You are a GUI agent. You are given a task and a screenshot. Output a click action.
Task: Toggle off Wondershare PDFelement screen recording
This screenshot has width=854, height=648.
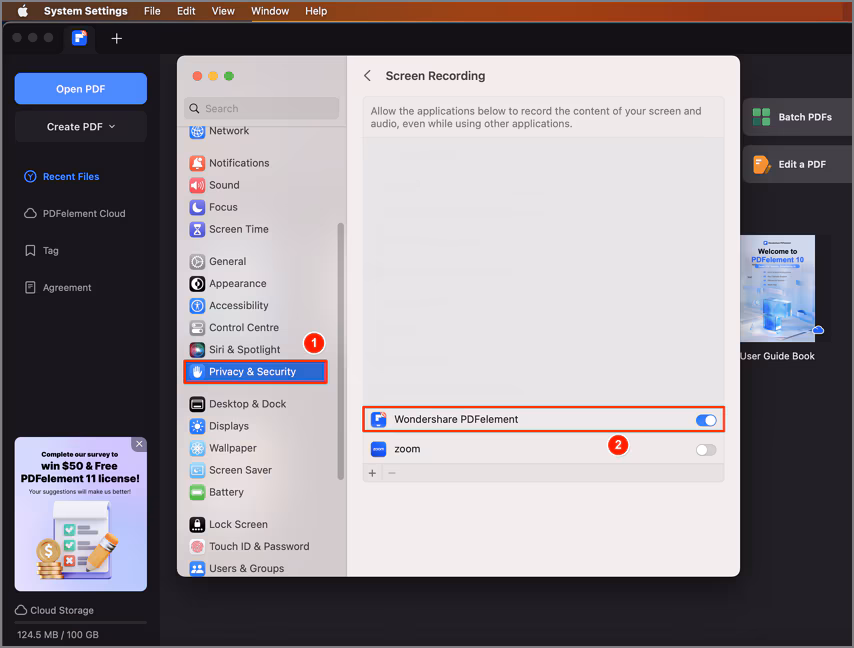click(706, 420)
